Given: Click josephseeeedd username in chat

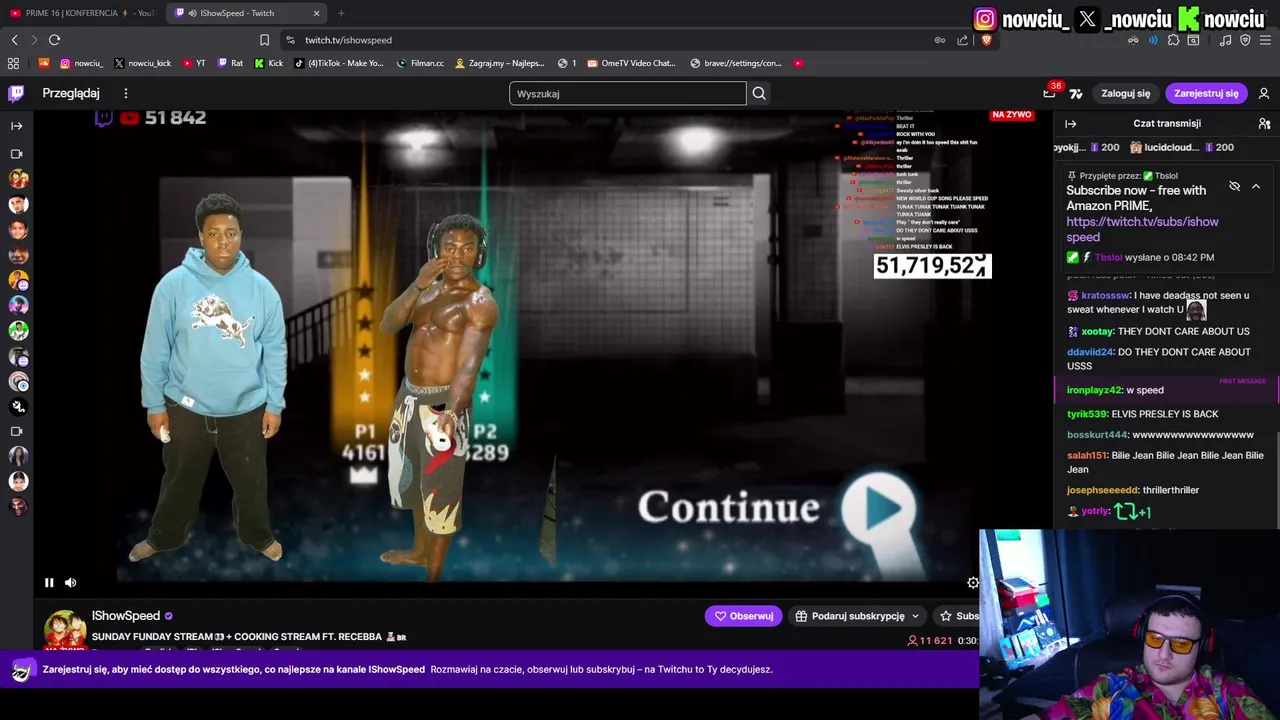Looking at the screenshot, I should tap(1103, 490).
